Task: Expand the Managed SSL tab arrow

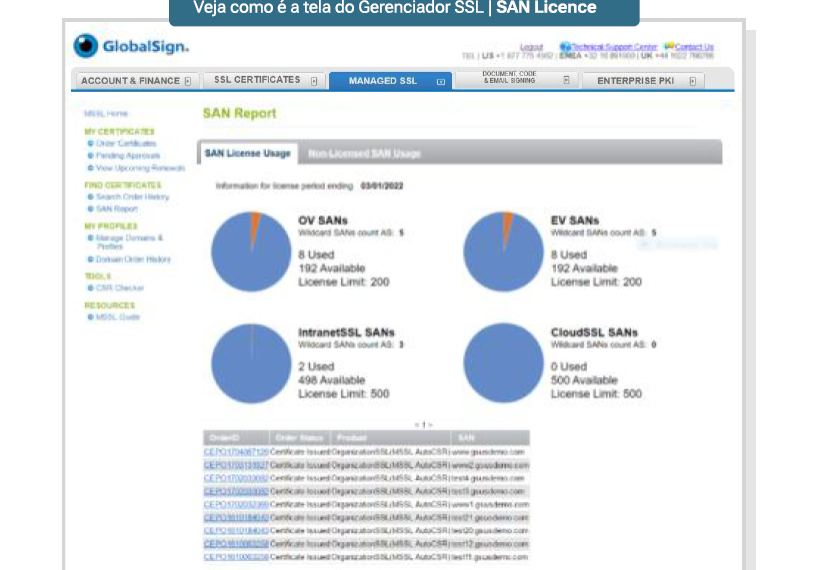Action: (441, 82)
